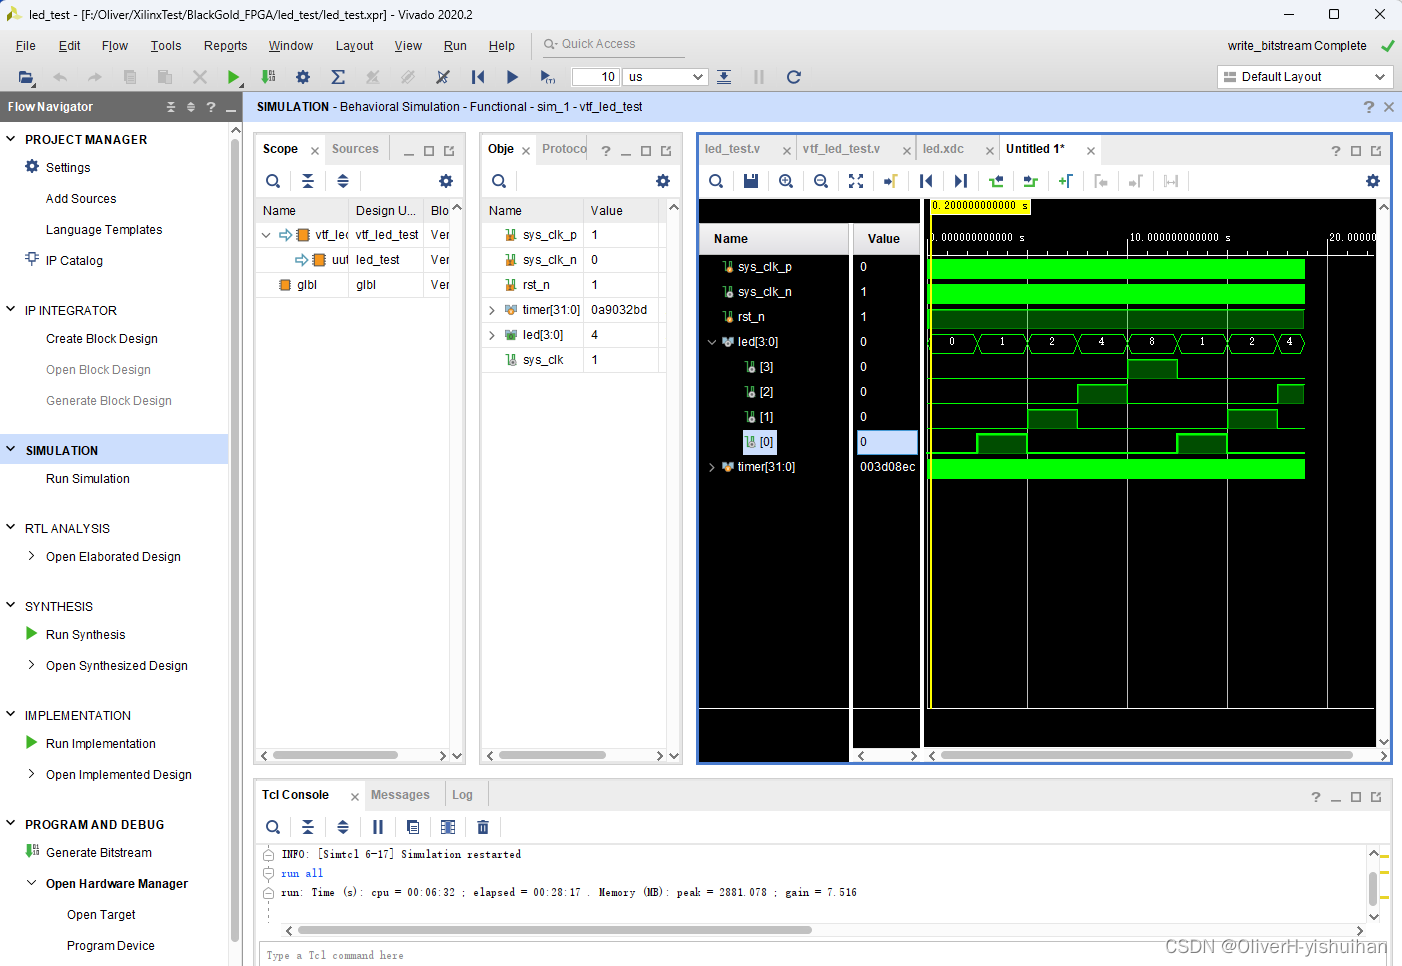Image resolution: width=1402 pixels, height=966 pixels.
Task: Click the step download-arrow icon beside the us dropdown
Action: pyautogui.click(x=724, y=77)
